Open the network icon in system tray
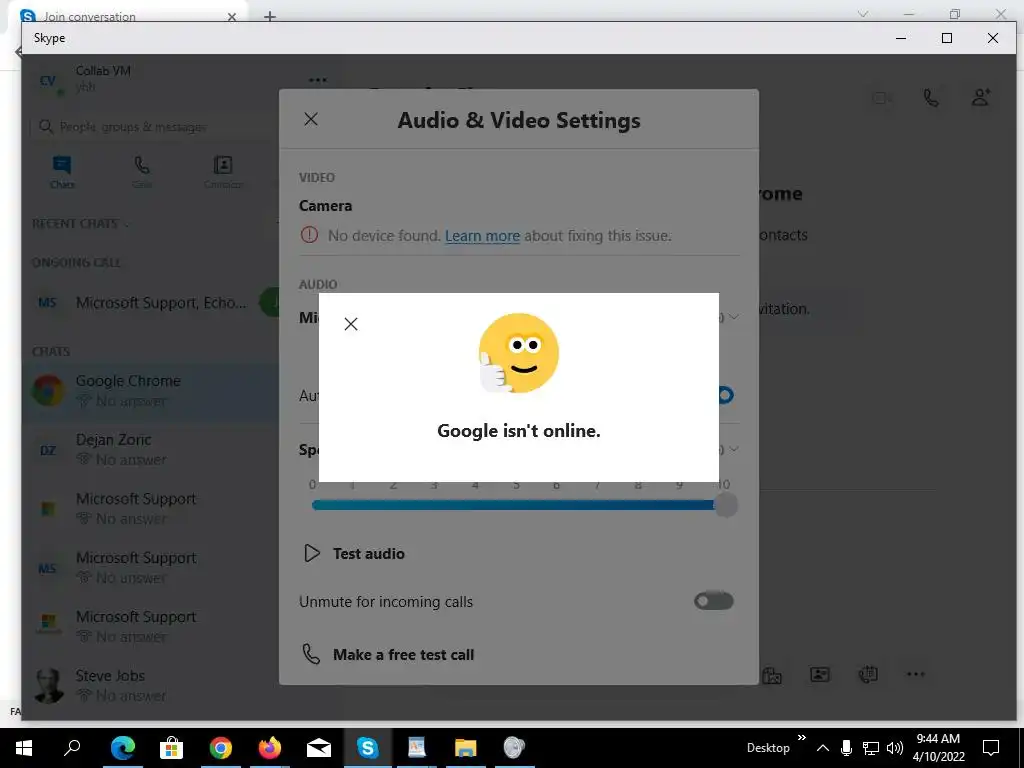 pyautogui.click(x=871, y=748)
